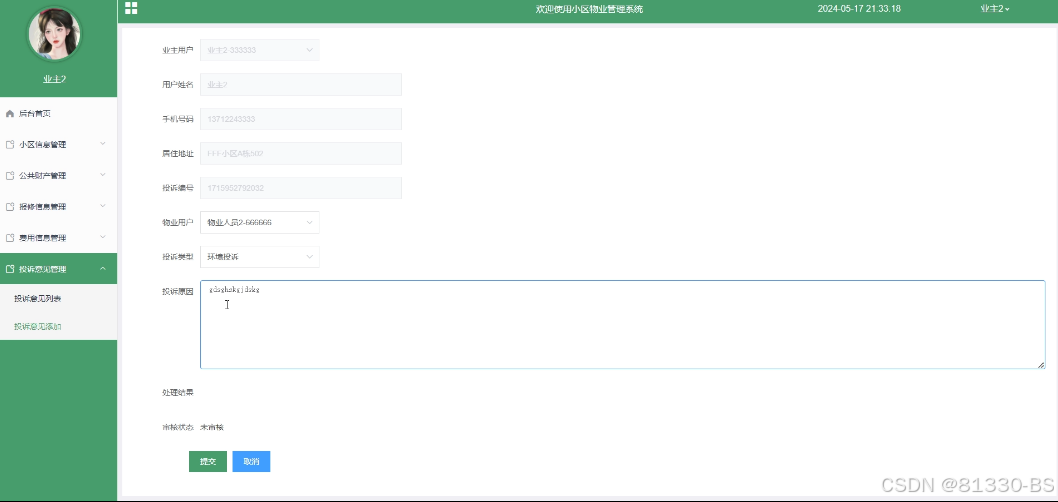Open the 报修信息管理 sidebar menu

tap(58, 206)
